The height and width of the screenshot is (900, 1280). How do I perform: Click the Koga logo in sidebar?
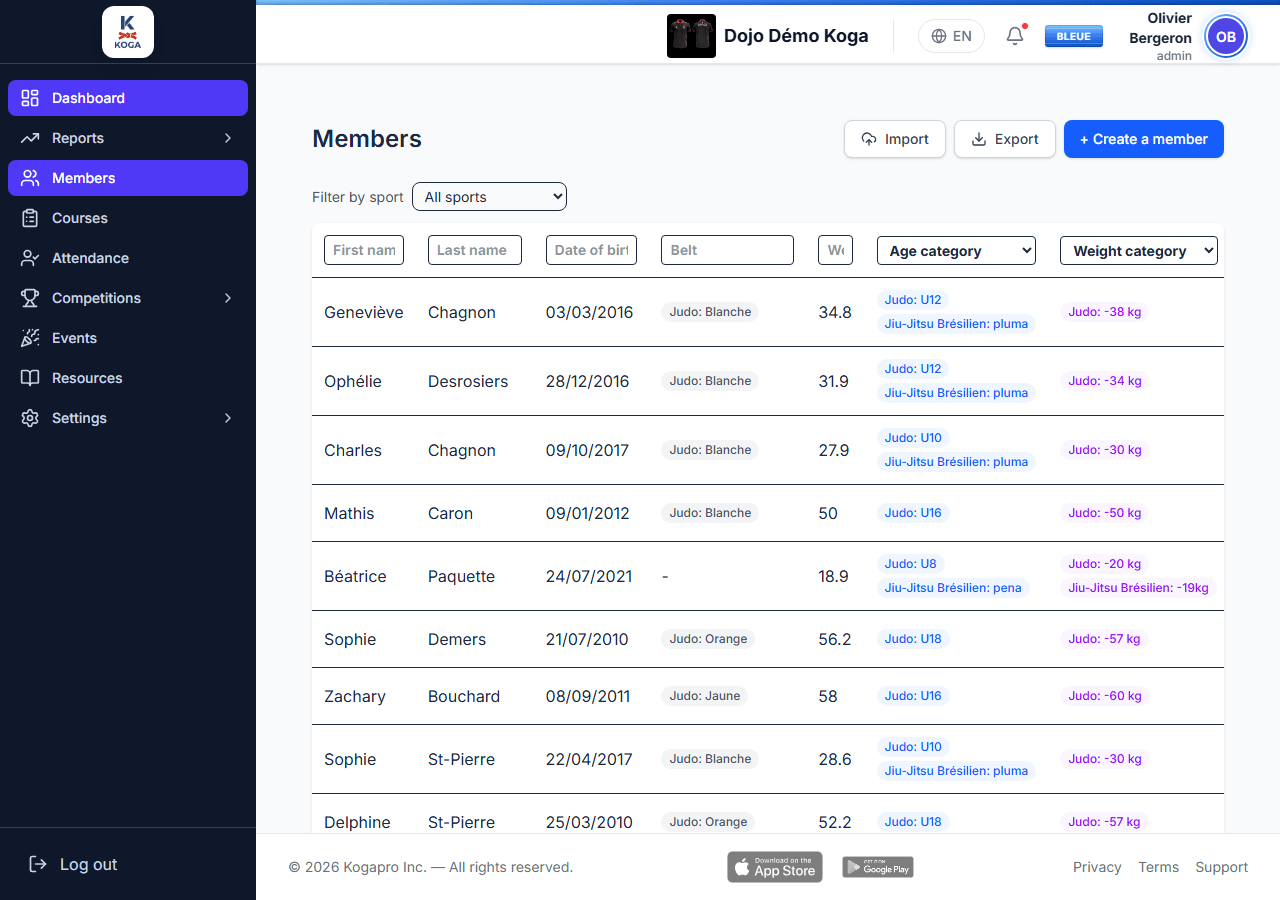[128, 32]
